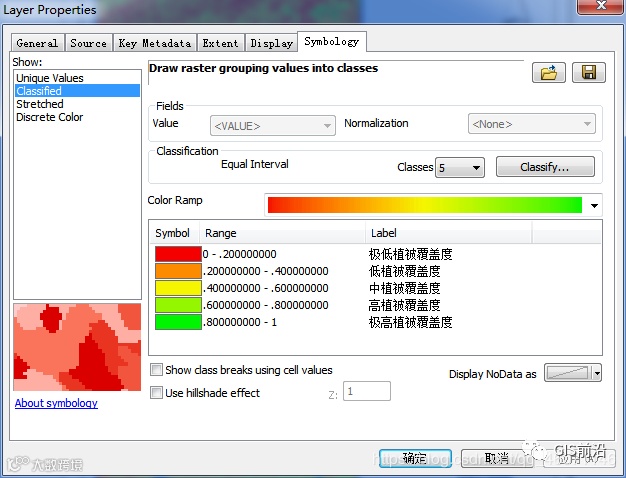Click the green swatch for .8 - 1 range
This screenshot has height=478, width=626.
[x=178, y=322]
